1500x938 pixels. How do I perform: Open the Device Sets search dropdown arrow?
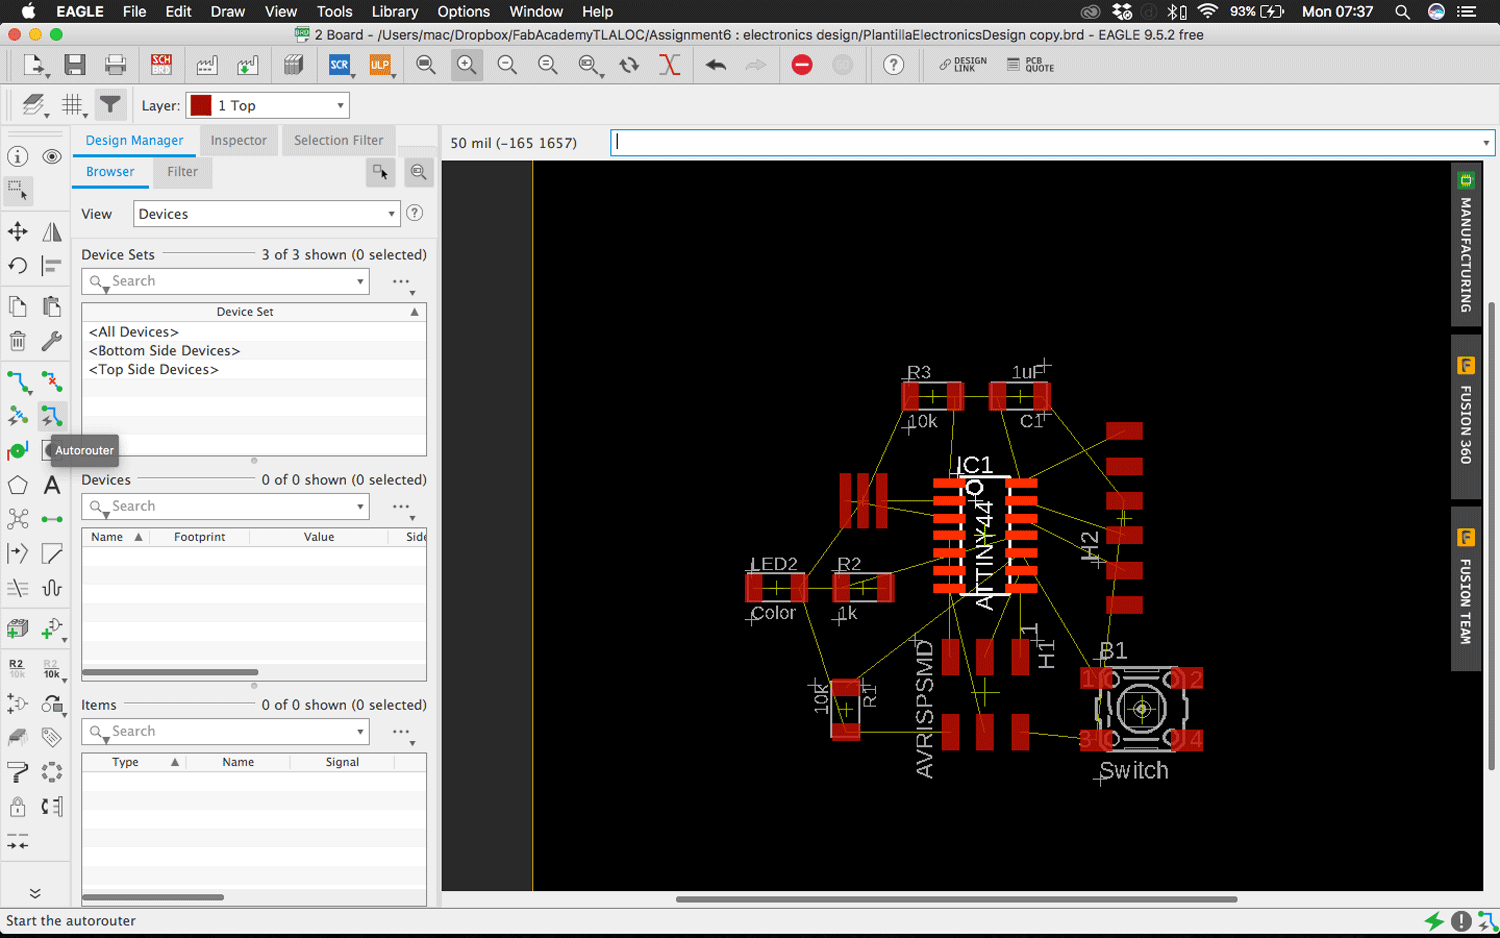point(360,282)
